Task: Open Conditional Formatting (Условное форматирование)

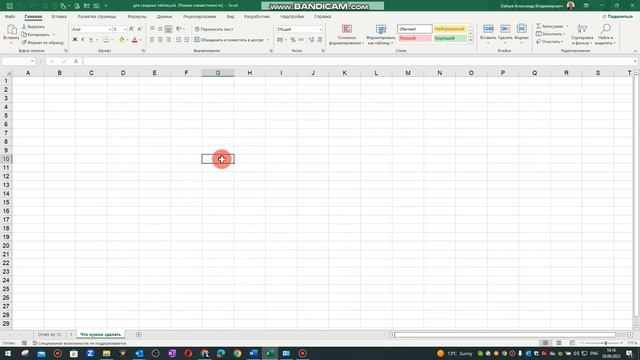Action: point(347,34)
